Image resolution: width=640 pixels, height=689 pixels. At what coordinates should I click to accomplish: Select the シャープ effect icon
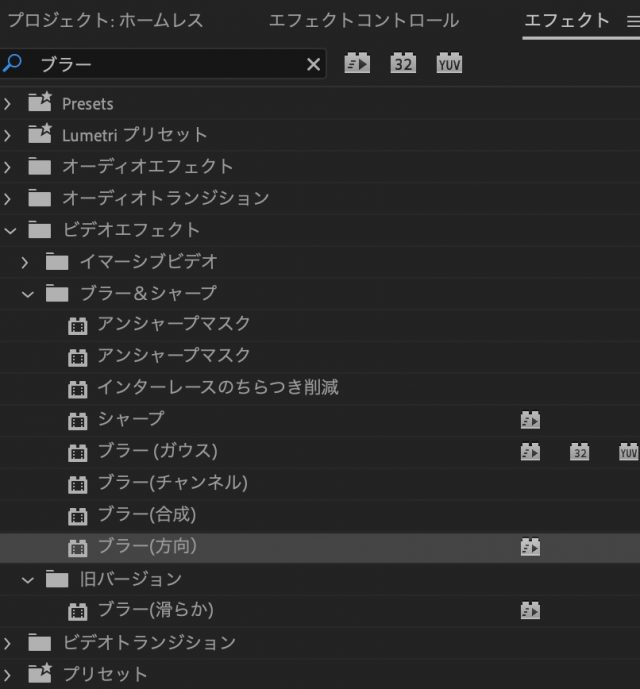click(77, 420)
